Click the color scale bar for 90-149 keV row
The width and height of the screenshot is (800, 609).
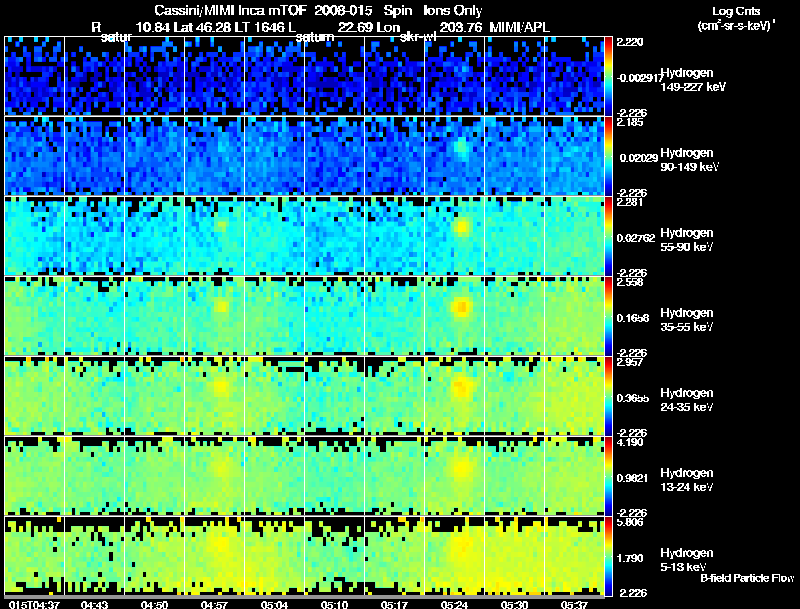[x=608, y=156]
